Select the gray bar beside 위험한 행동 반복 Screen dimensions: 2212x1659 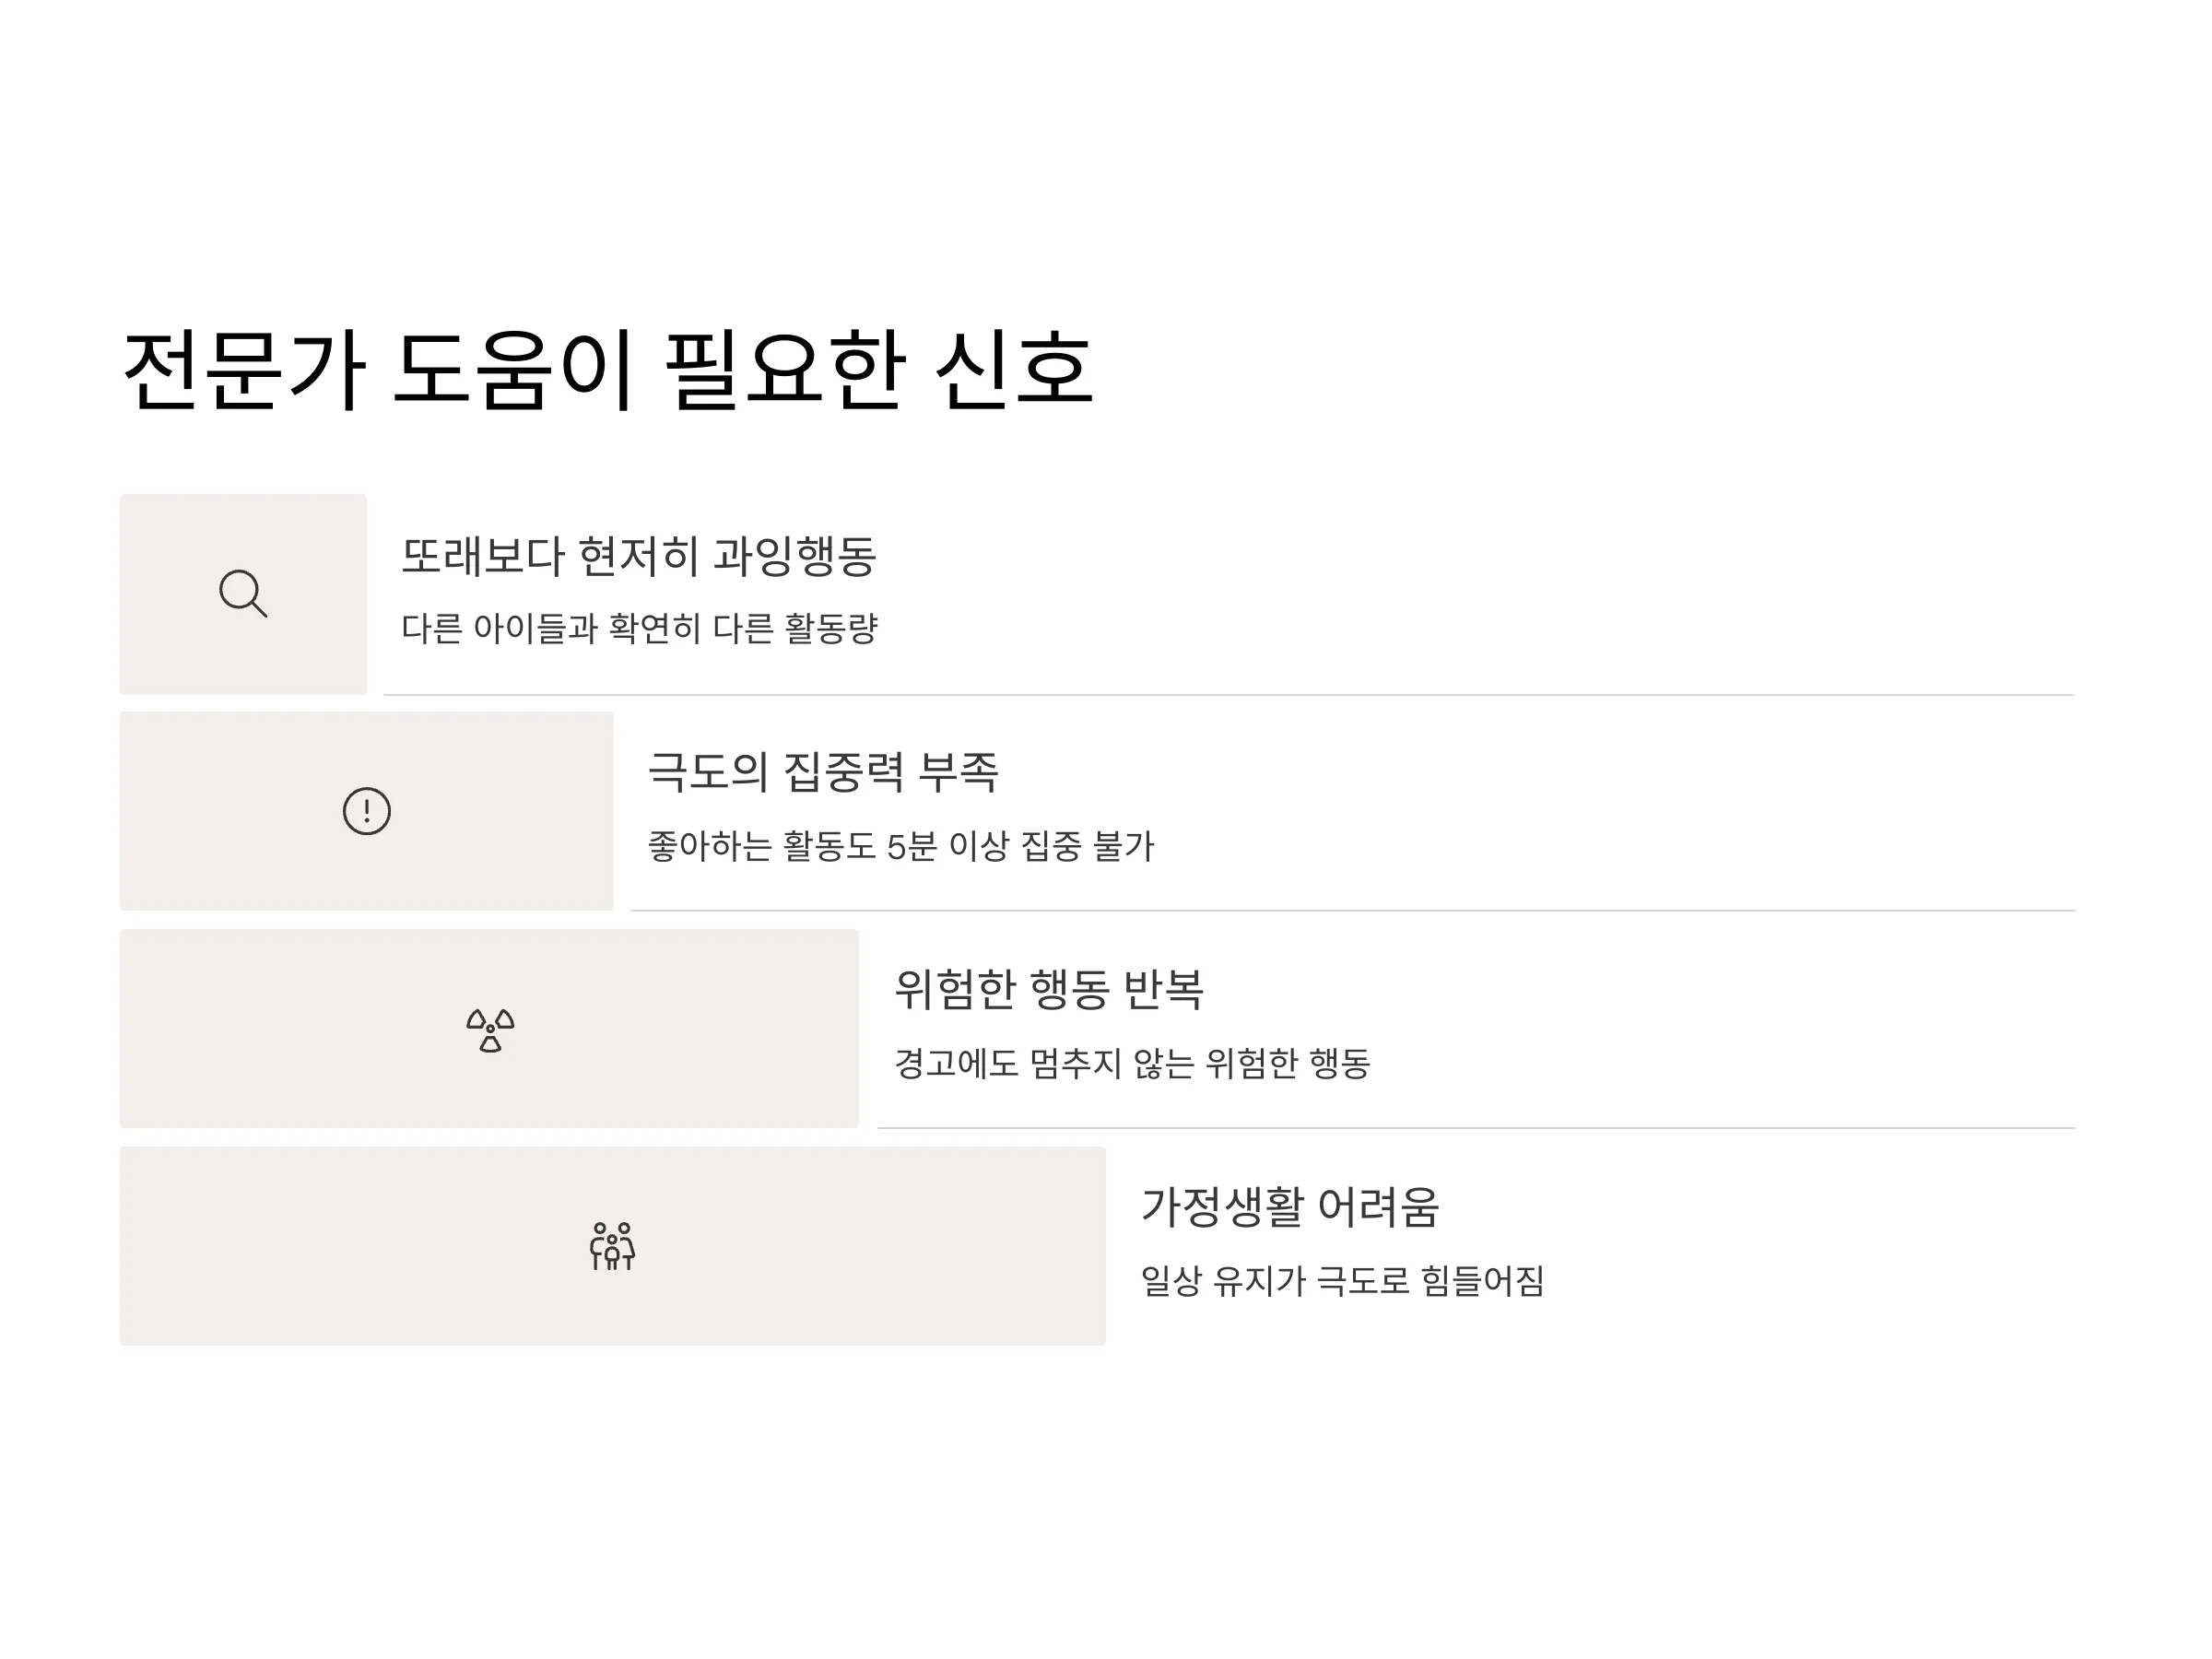click(490, 1029)
